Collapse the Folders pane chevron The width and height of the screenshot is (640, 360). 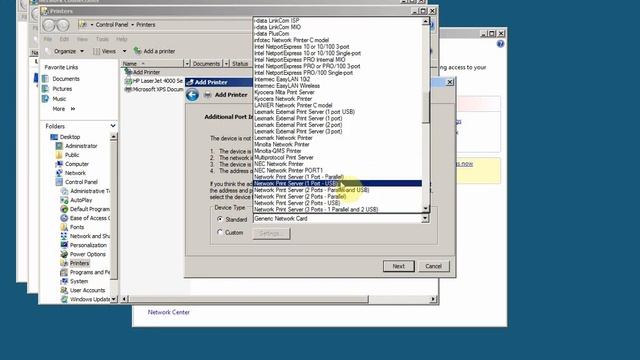113,126
